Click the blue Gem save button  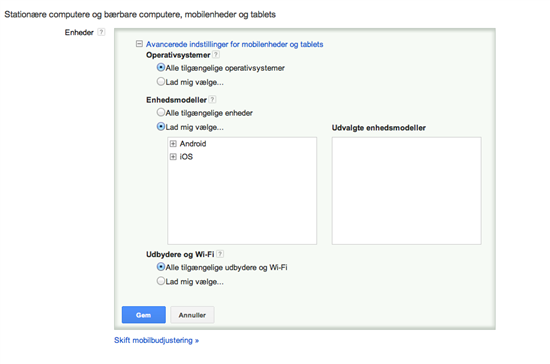point(144,315)
